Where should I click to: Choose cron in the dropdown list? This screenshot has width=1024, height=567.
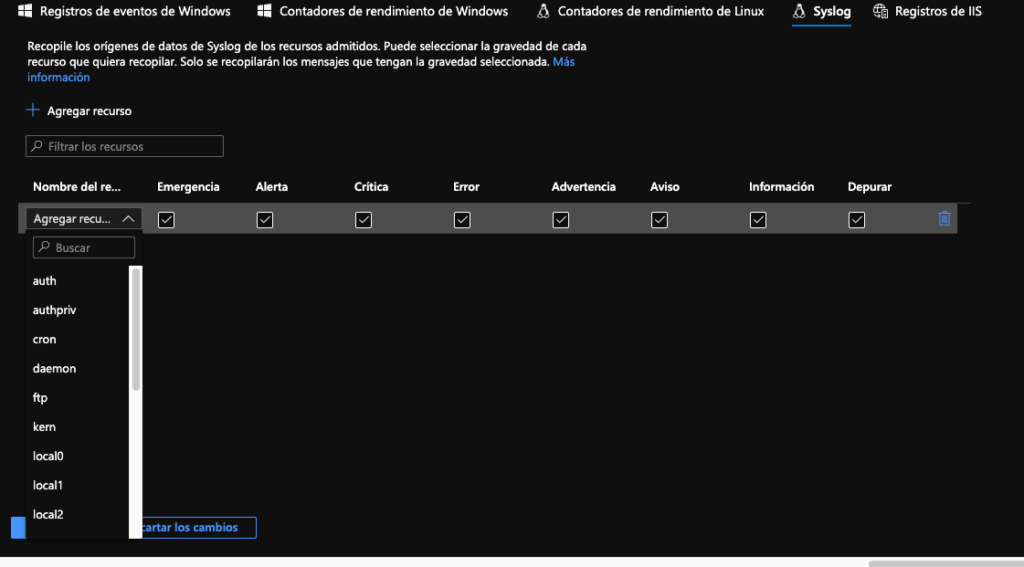coord(77,340)
